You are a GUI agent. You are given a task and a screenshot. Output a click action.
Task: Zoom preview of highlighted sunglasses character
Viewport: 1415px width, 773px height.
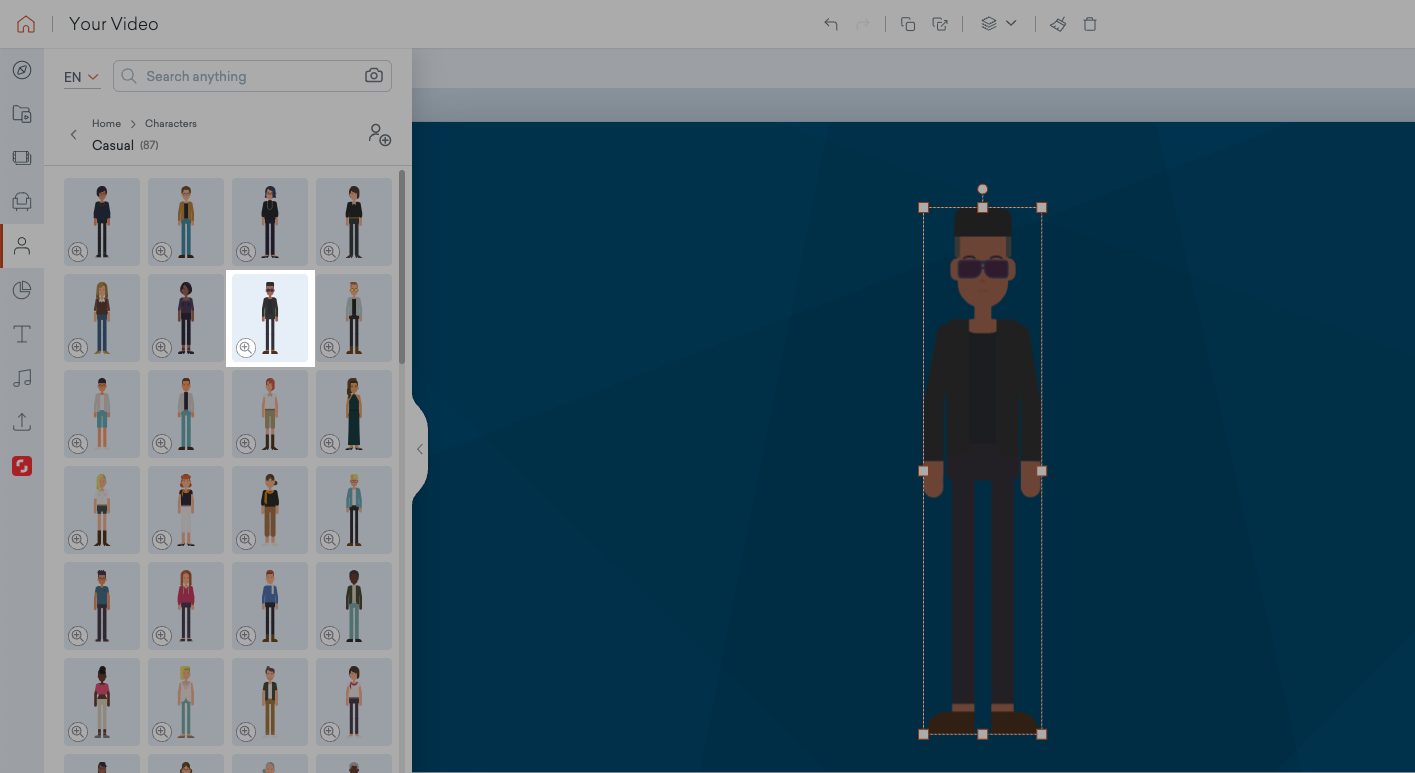pos(246,348)
